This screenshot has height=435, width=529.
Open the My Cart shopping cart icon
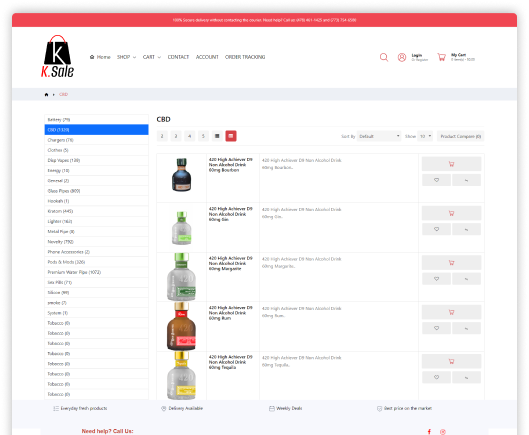click(441, 57)
